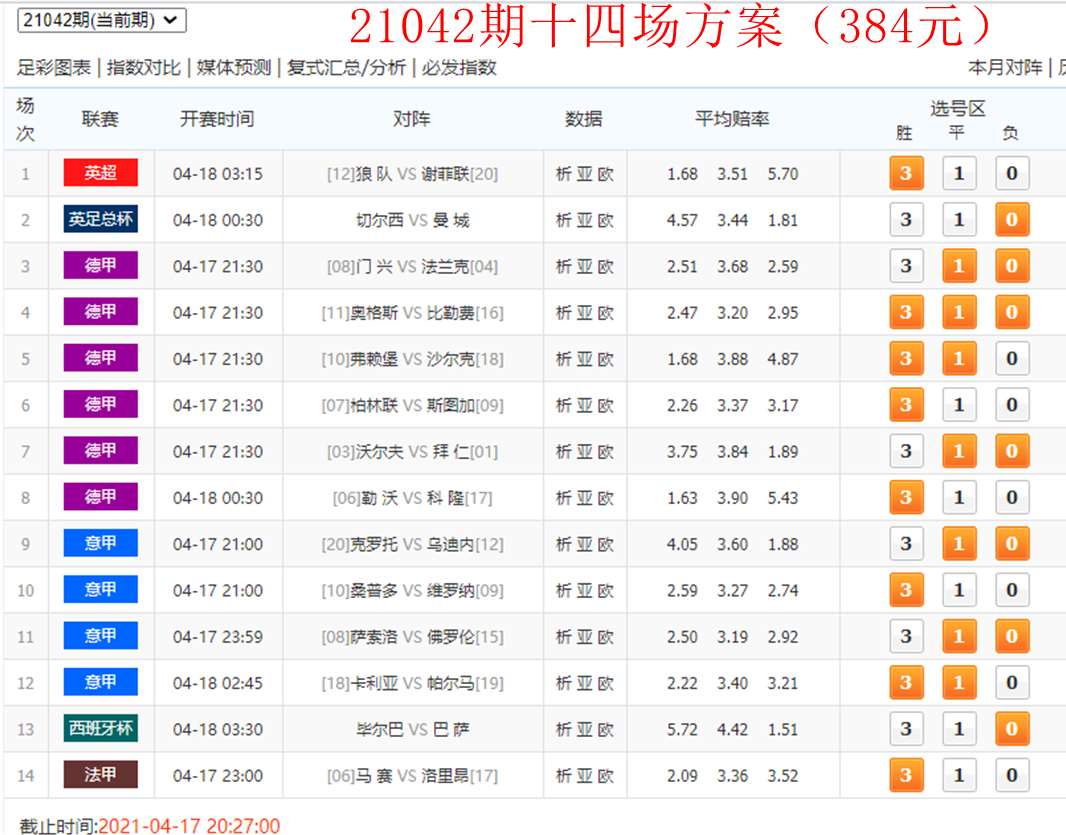This screenshot has height=835, width=1066.
Task: Open 析 analysis for 弗赖堡 match
Action: pos(564,359)
